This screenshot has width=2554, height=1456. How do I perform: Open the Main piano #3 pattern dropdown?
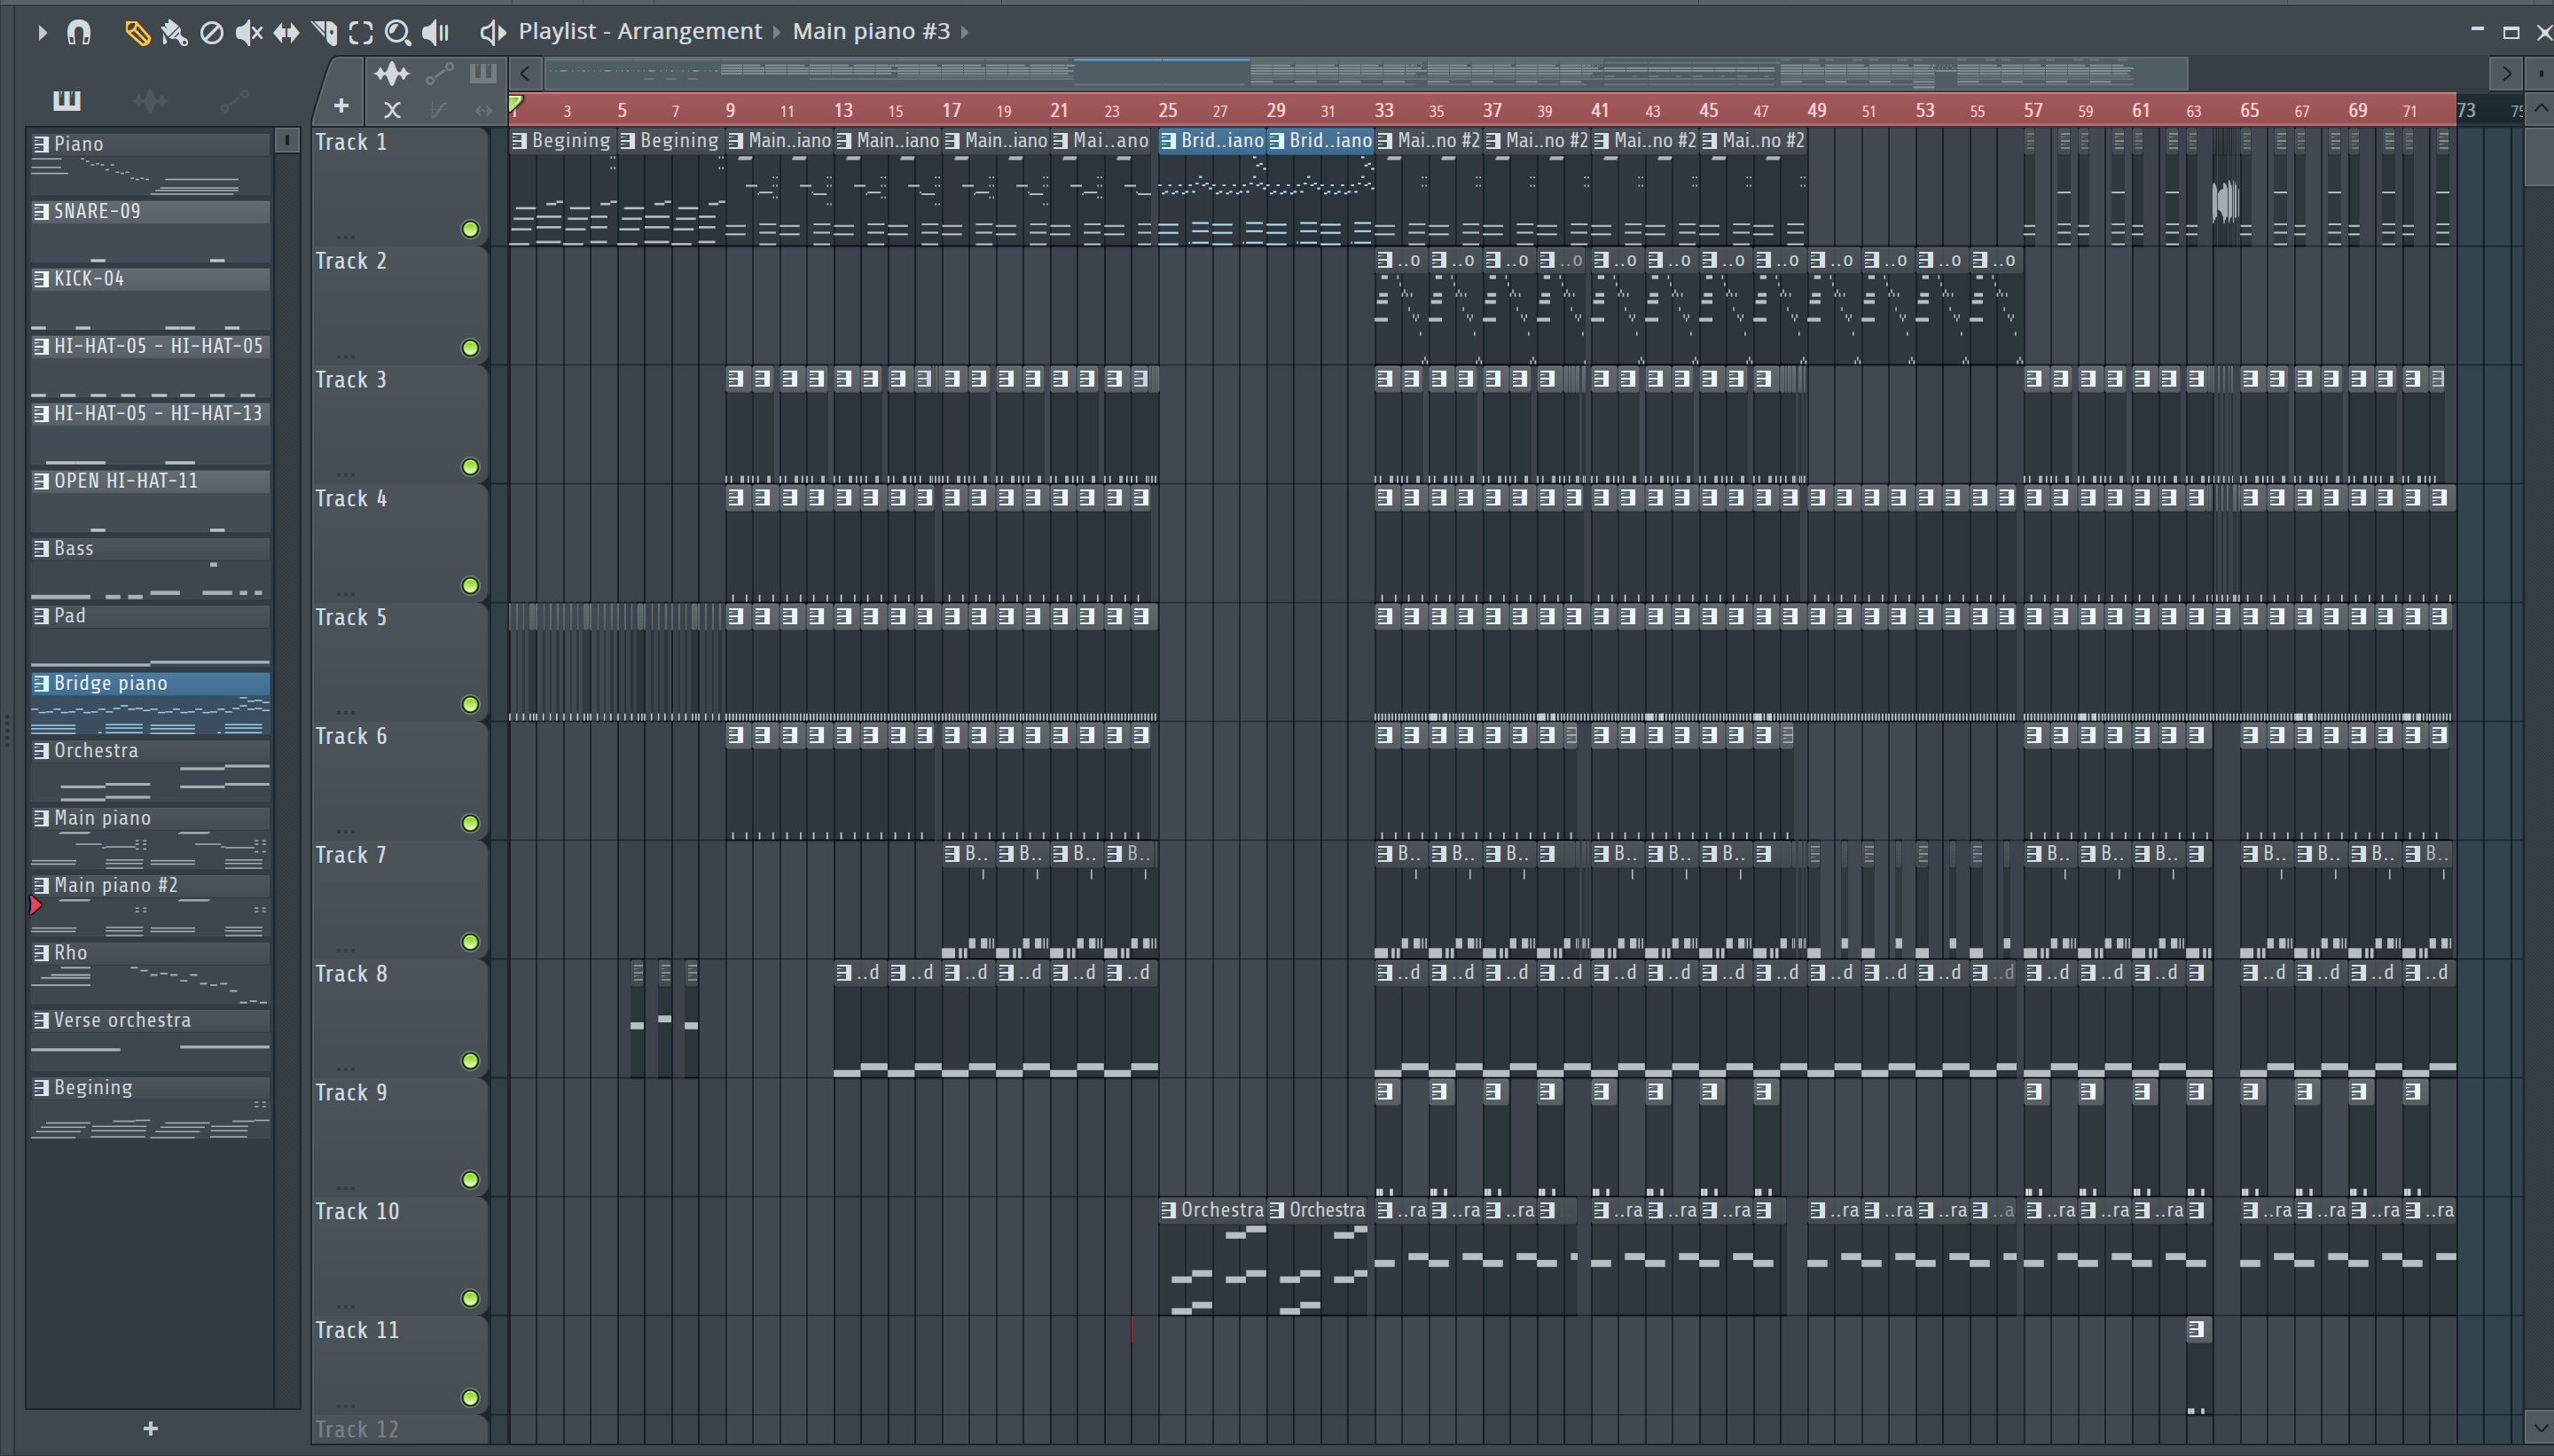pos(871,31)
